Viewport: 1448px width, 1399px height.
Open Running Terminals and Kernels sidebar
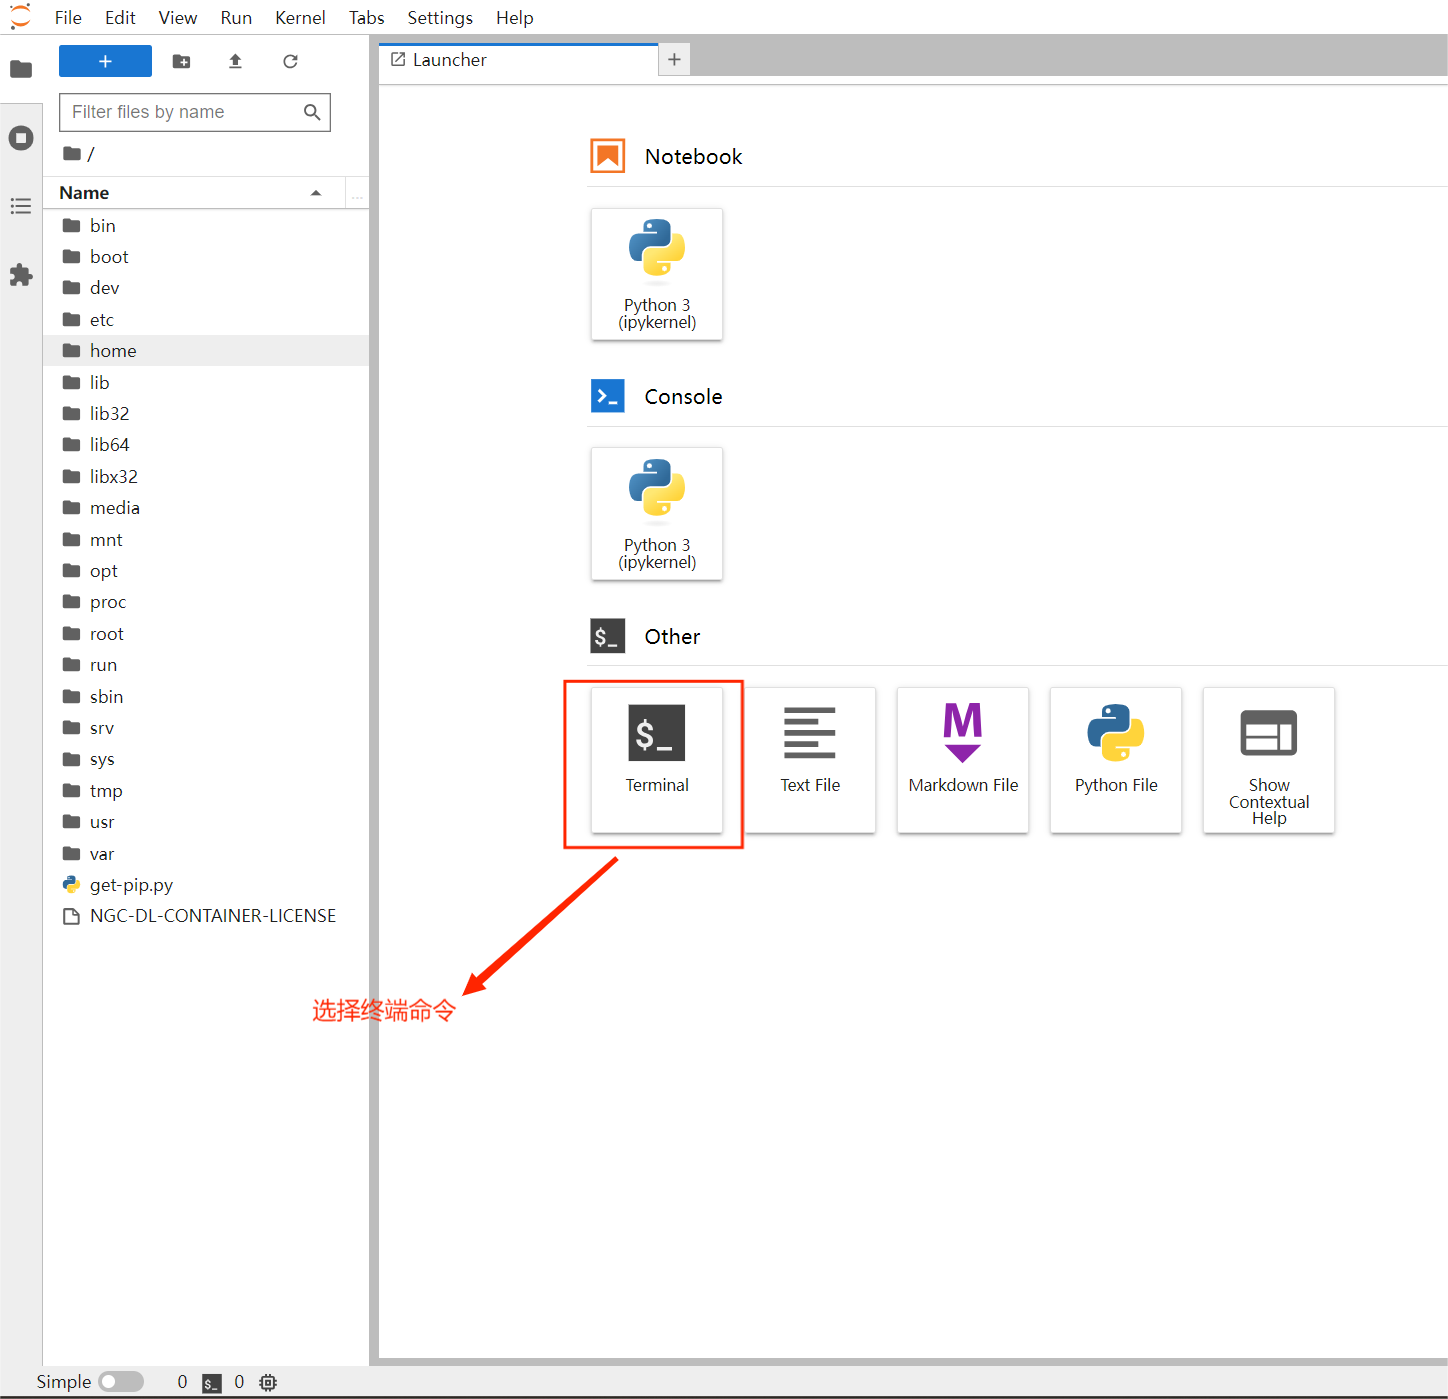coord(21,138)
